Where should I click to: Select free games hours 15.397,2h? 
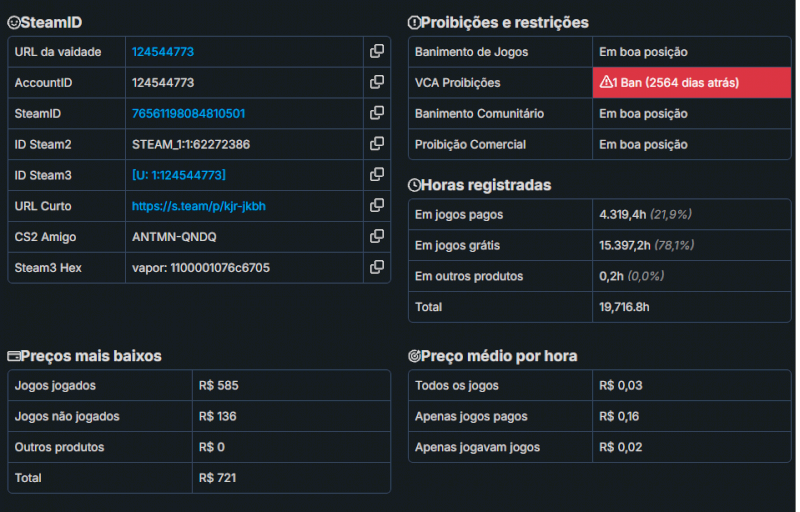624,245
